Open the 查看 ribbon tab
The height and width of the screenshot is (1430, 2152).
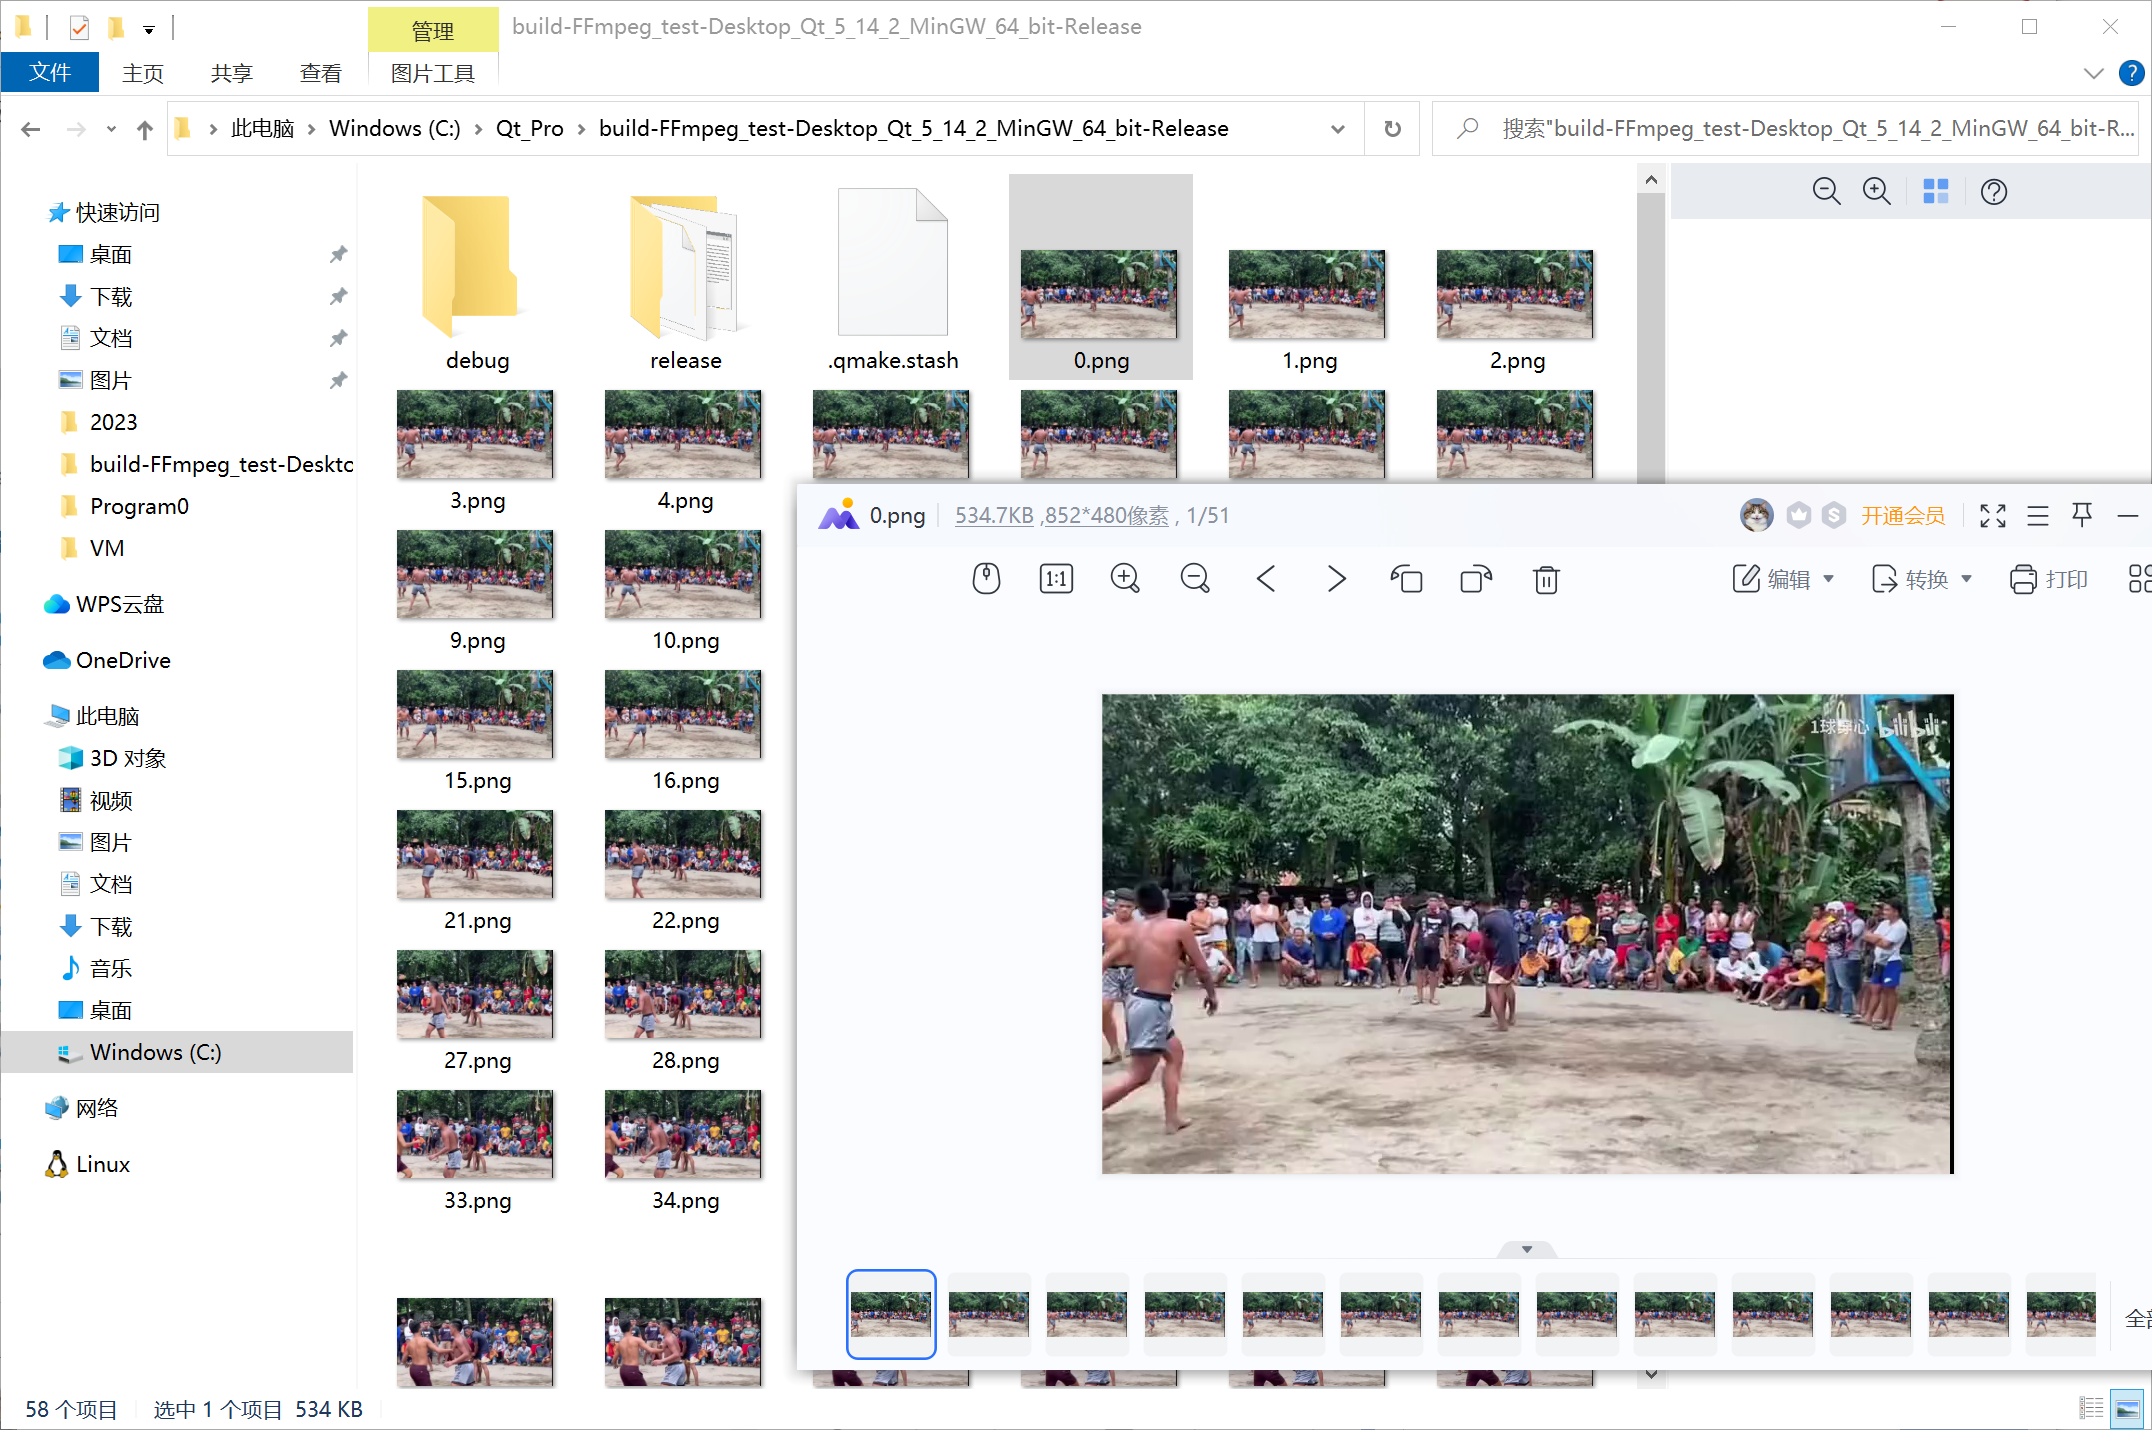coord(320,73)
